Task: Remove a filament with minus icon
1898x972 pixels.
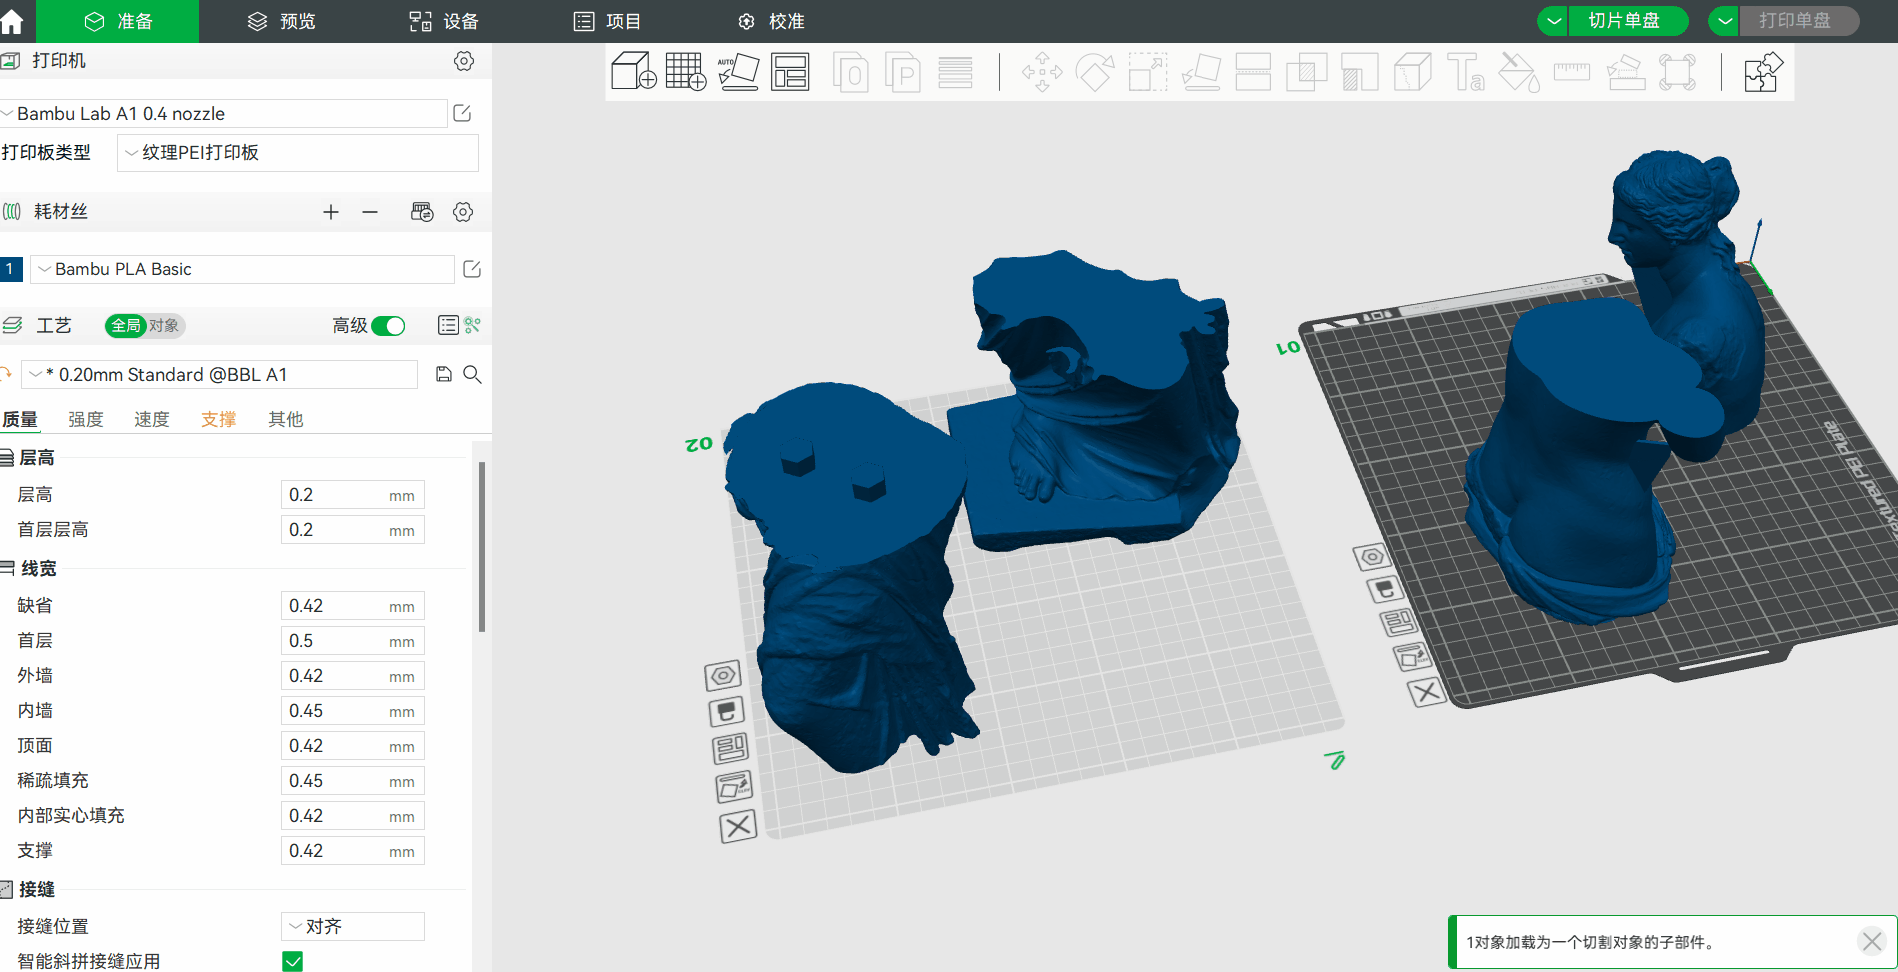Action: tap(370, 212)
